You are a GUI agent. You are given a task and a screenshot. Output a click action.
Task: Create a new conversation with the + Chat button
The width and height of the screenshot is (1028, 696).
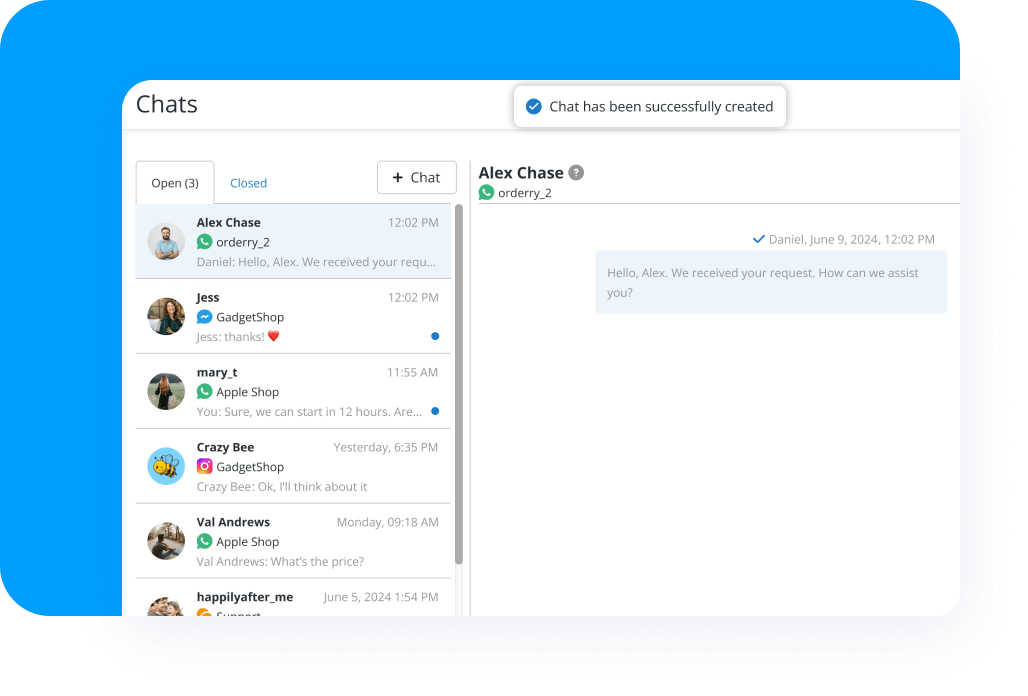[416, 177]
